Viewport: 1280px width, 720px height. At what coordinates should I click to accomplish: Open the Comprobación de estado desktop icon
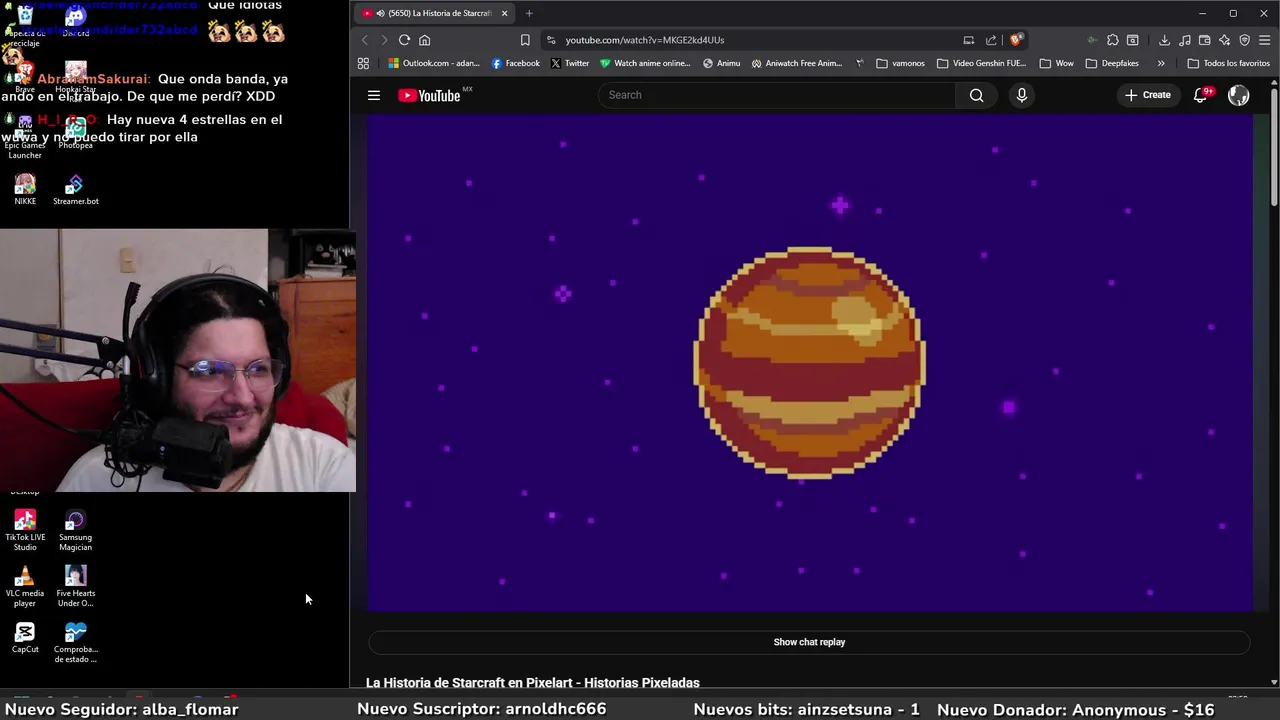coord(76,642)
